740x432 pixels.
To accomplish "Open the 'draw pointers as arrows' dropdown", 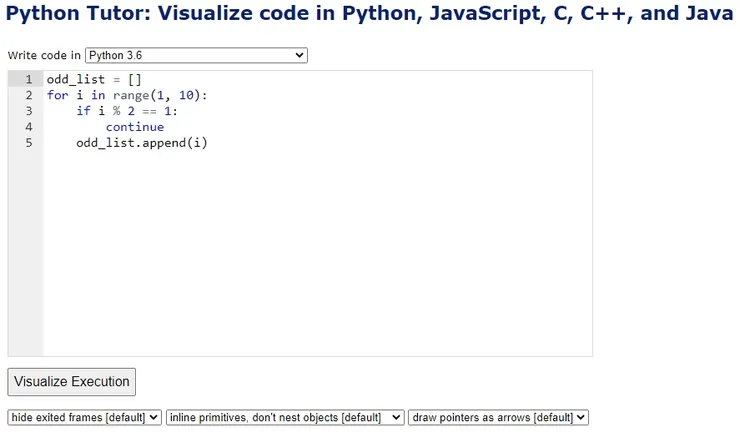I will coord(498,417).
